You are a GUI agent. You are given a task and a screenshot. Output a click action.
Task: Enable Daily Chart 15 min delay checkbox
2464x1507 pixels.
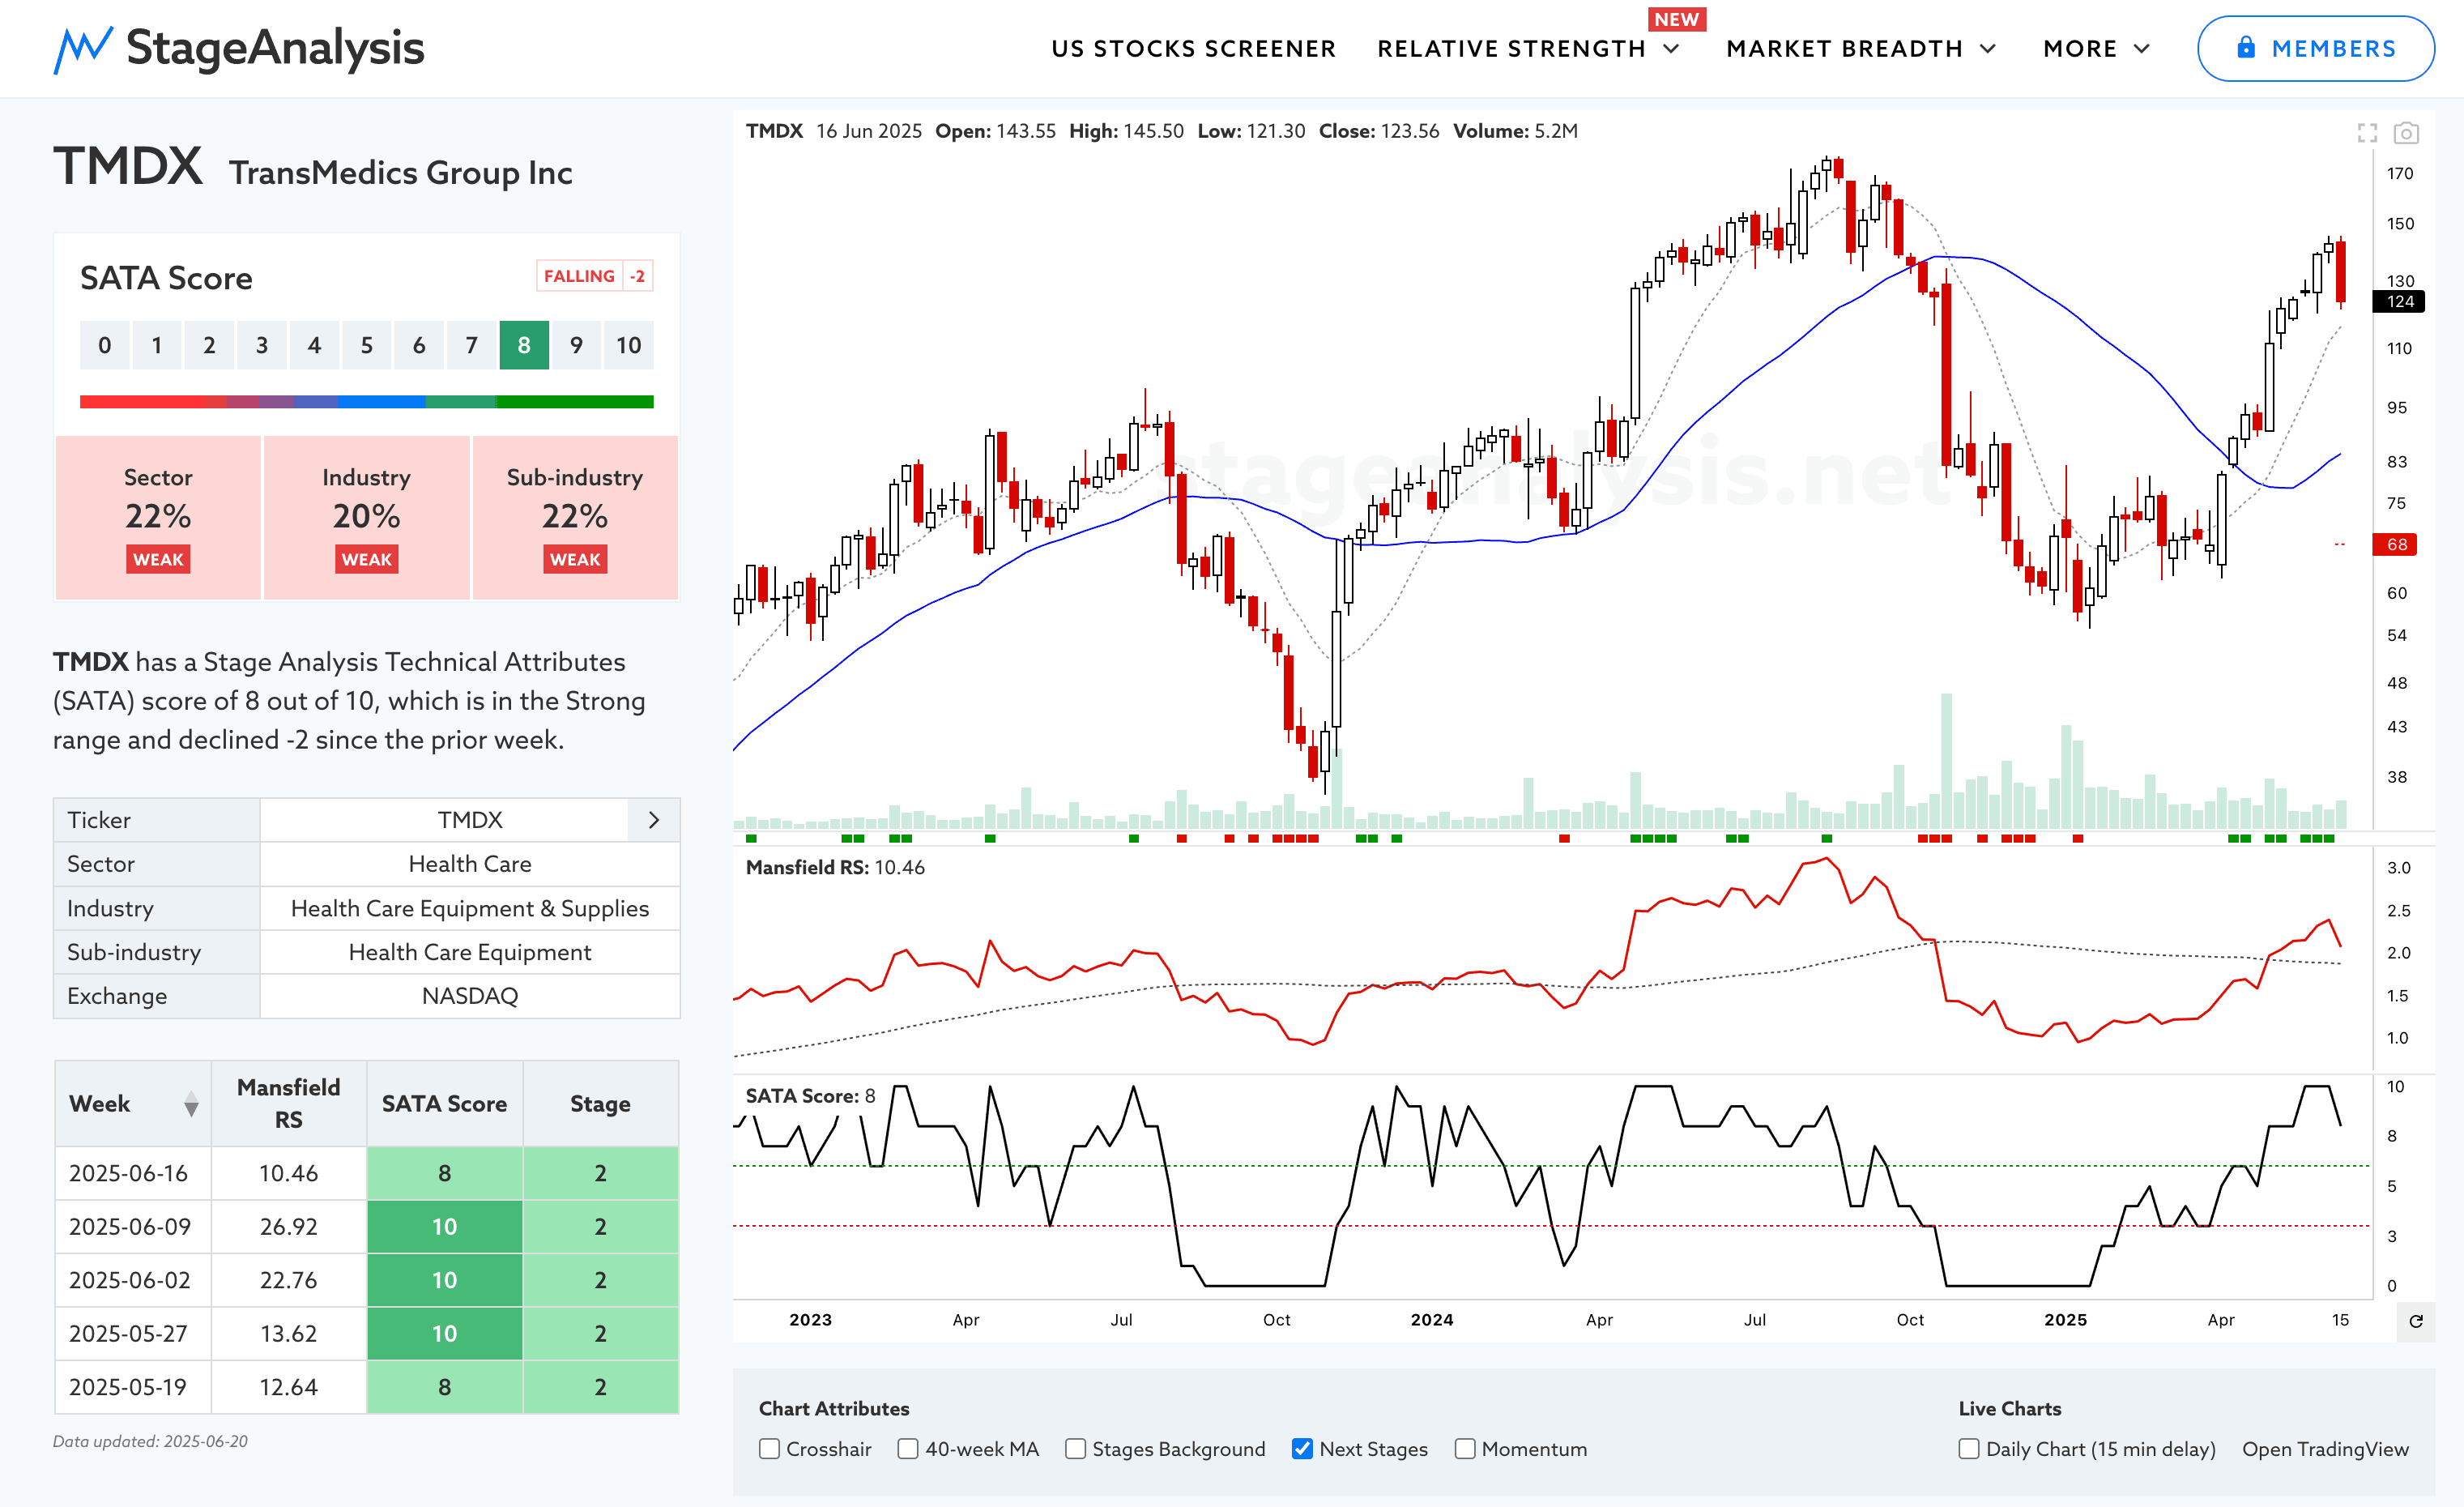point(1969,1449)
